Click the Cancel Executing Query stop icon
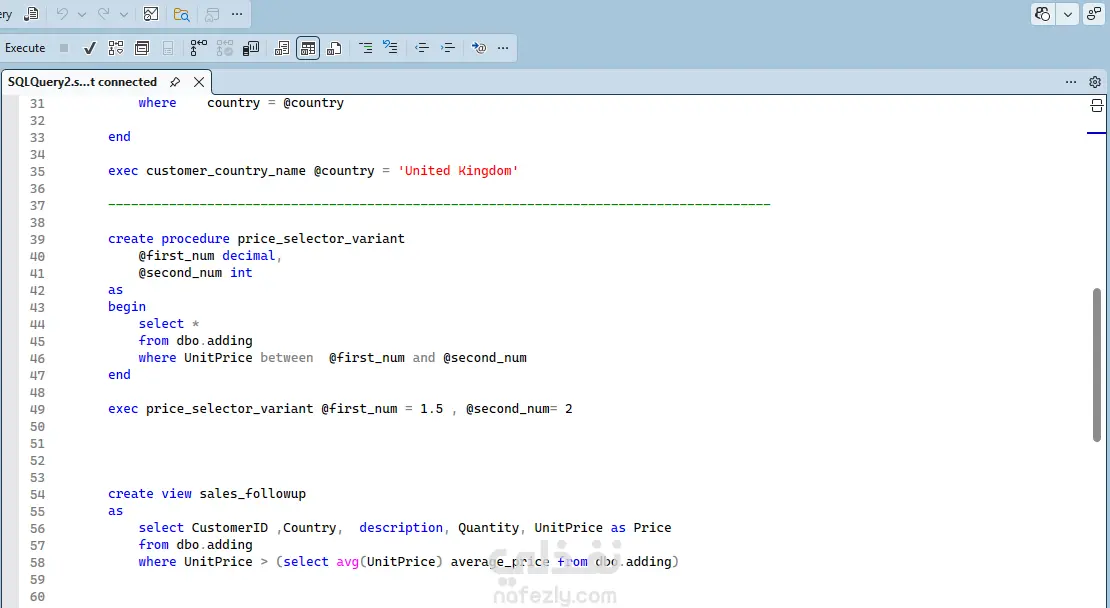 click(64, 48)
